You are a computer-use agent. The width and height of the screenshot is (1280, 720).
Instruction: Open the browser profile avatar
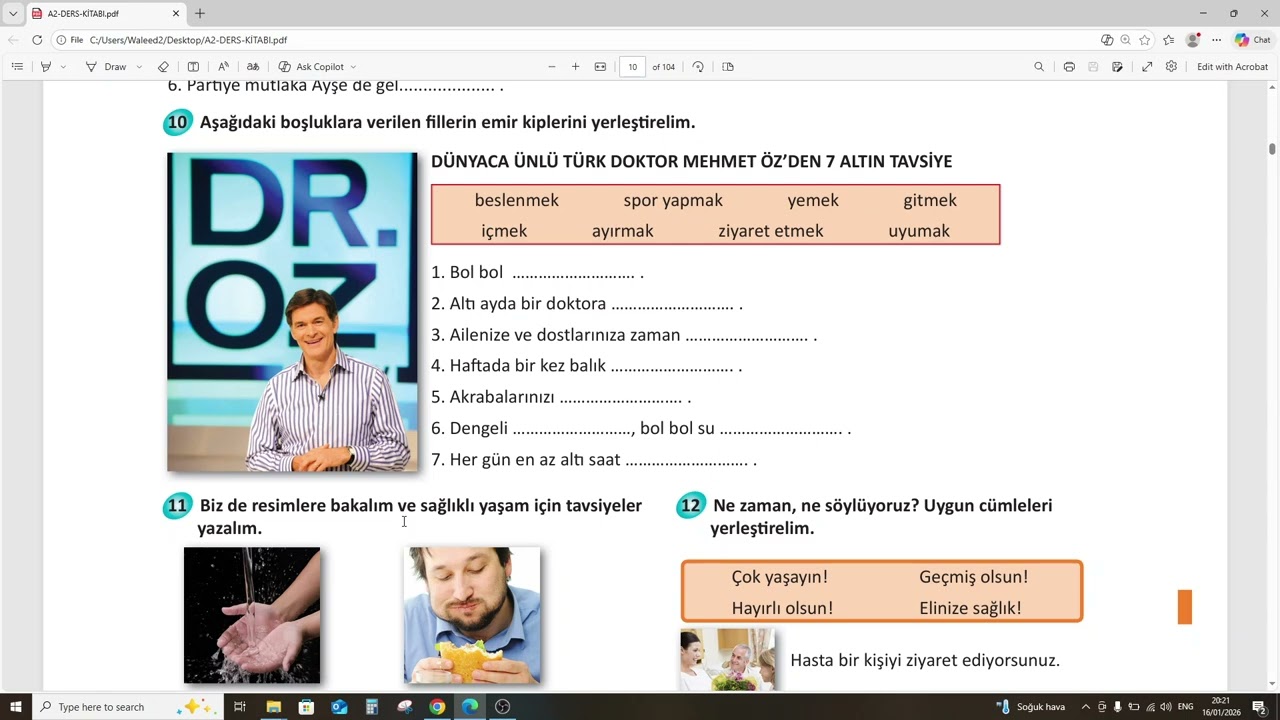pyautogui.click(x=1192, y=40)
